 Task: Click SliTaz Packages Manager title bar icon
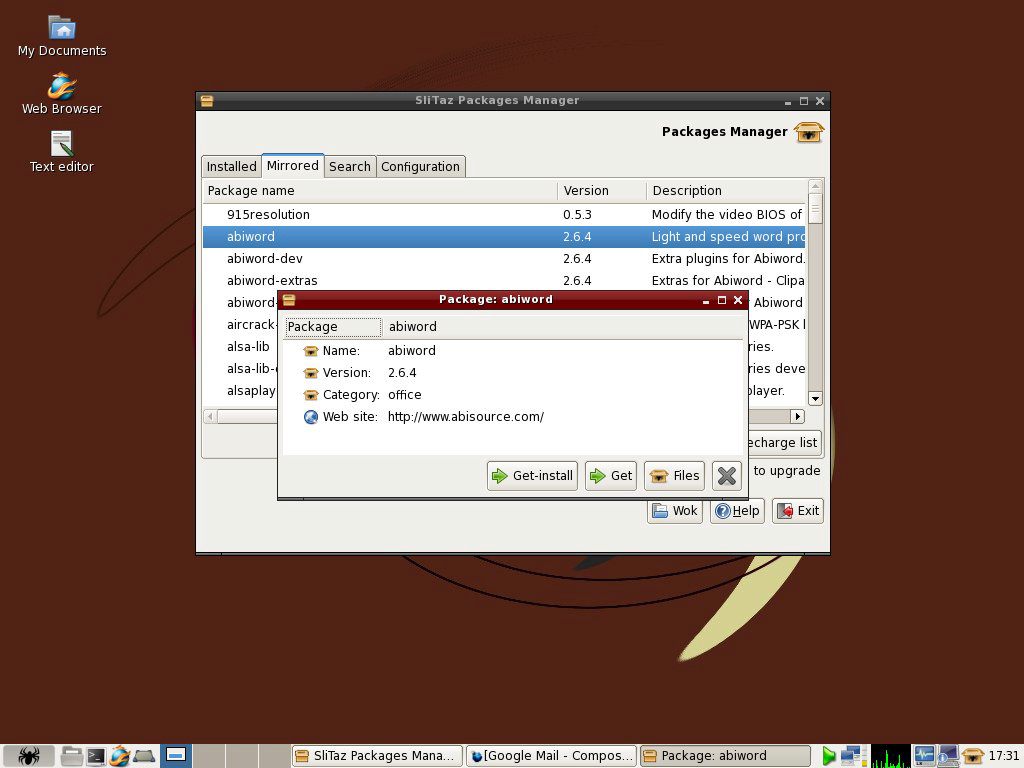click(207, 101)
